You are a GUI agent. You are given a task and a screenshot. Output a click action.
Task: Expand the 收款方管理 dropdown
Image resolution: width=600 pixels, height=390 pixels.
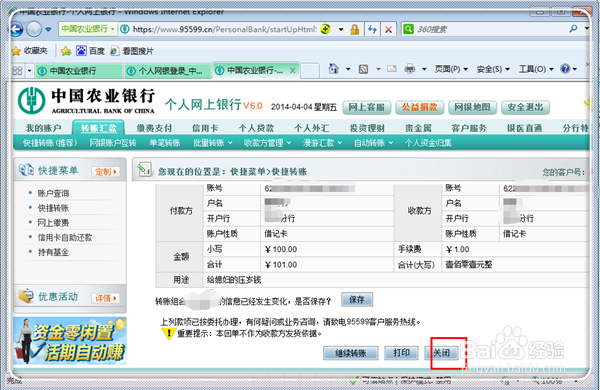click(x=267, y=143)
